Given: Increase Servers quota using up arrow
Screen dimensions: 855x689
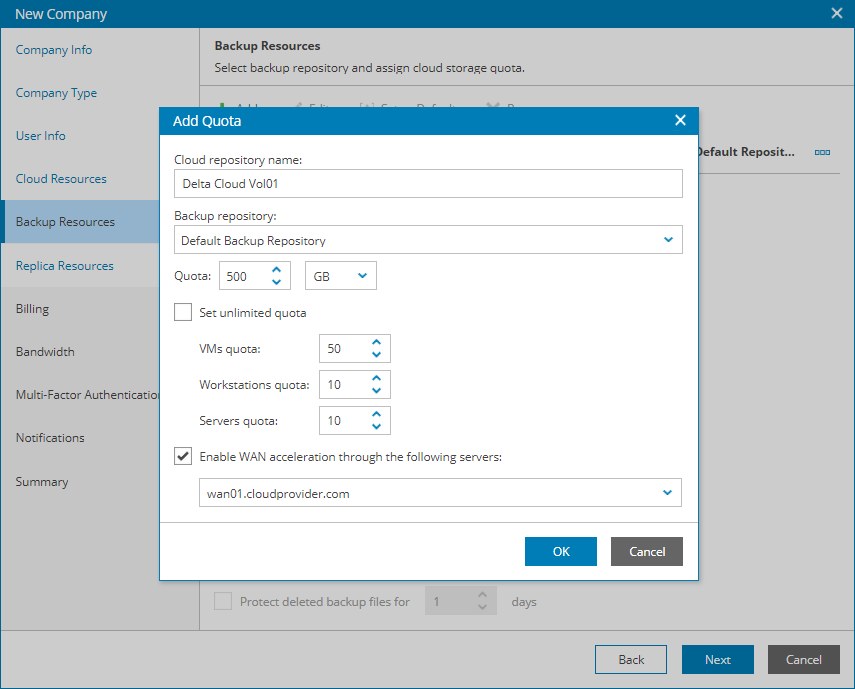Looking at the screenshot, I should tap(376, 414).
